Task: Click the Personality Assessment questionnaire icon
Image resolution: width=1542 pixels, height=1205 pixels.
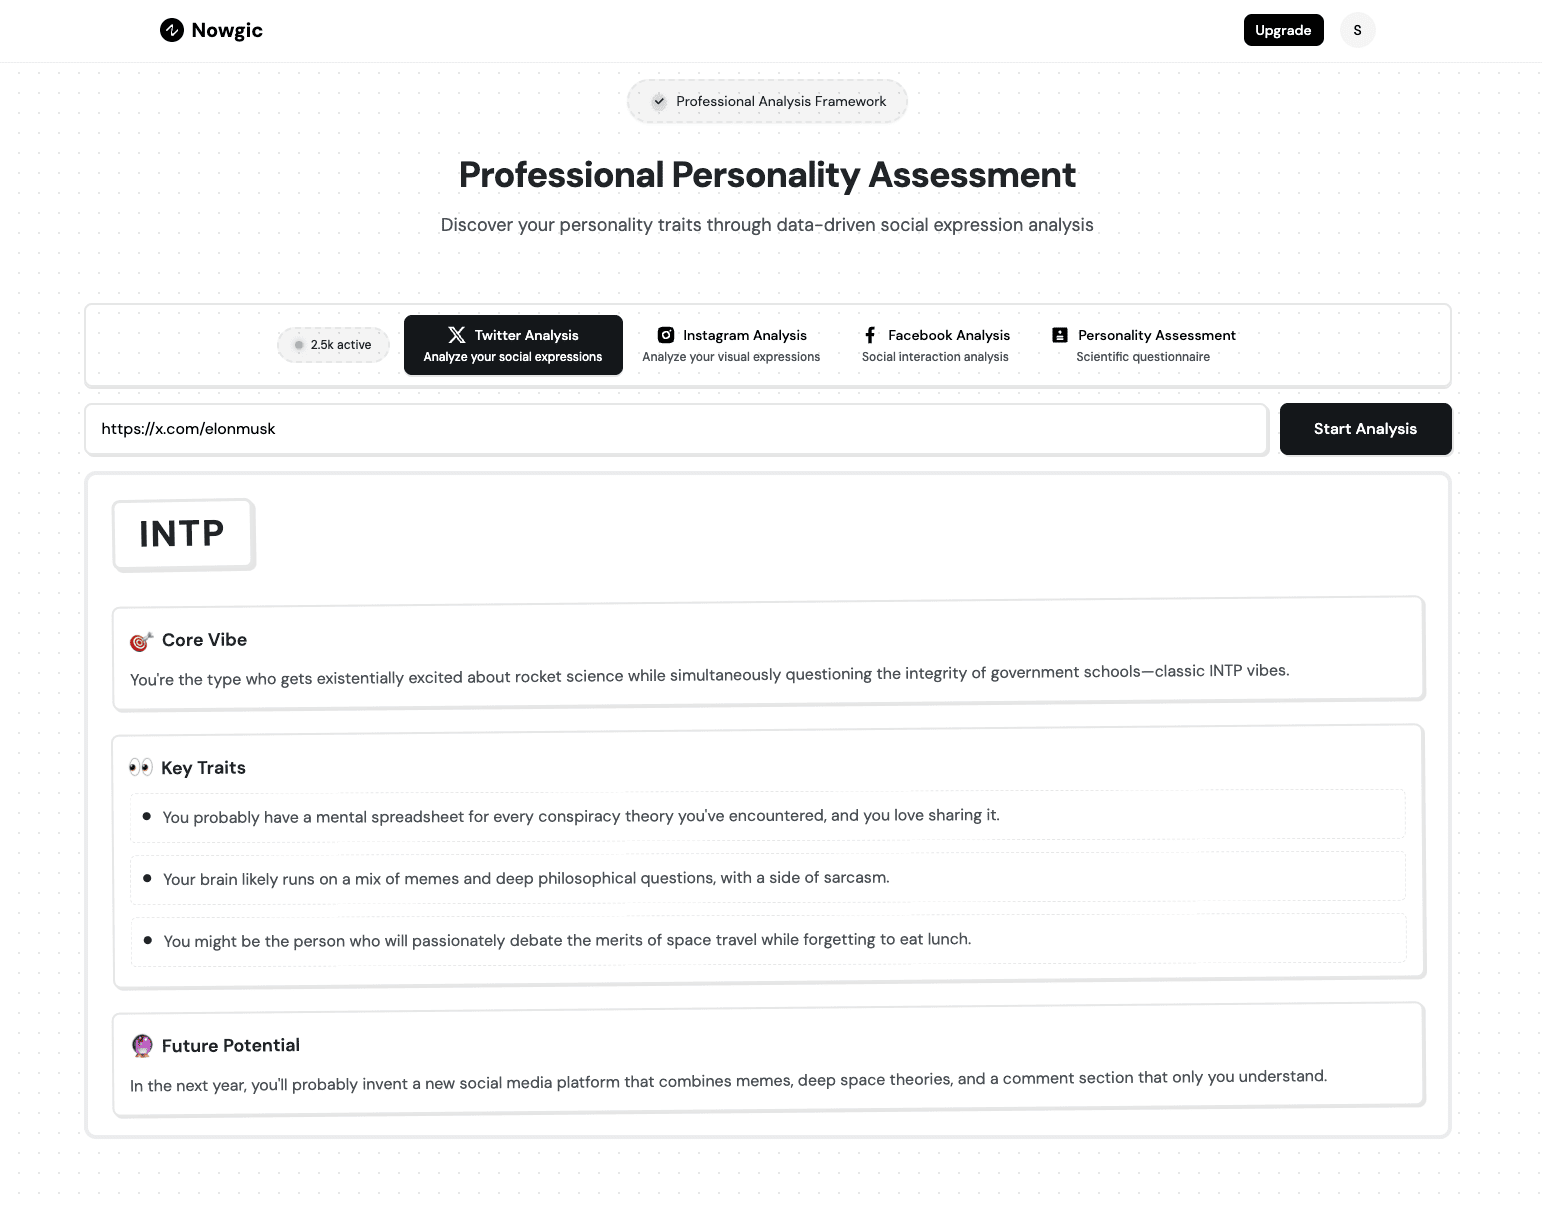Action: pos(1060,335)
